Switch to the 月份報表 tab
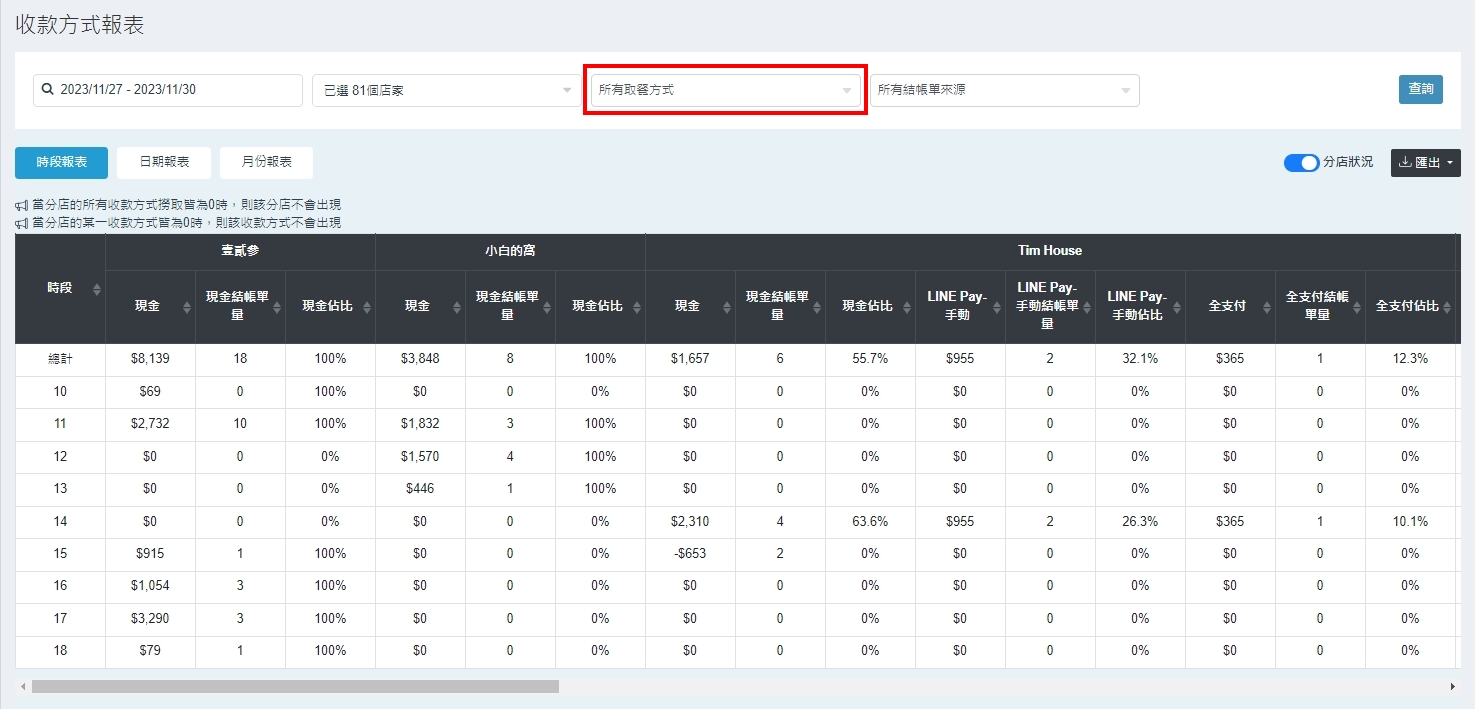The image size is (1475, 709). pyautogui.click(x=264, y=162)
